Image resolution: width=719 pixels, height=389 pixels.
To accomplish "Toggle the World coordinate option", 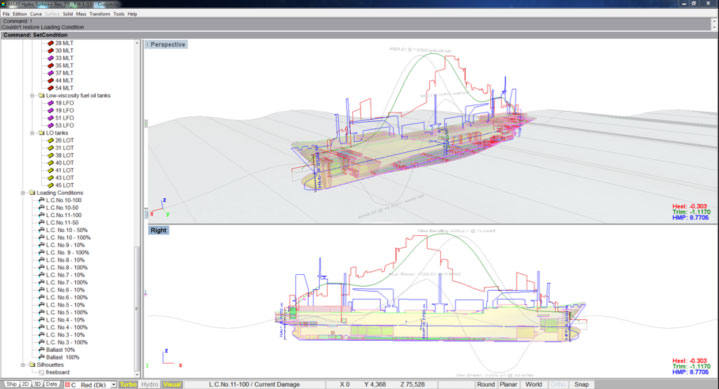I will tap(533, 384).
